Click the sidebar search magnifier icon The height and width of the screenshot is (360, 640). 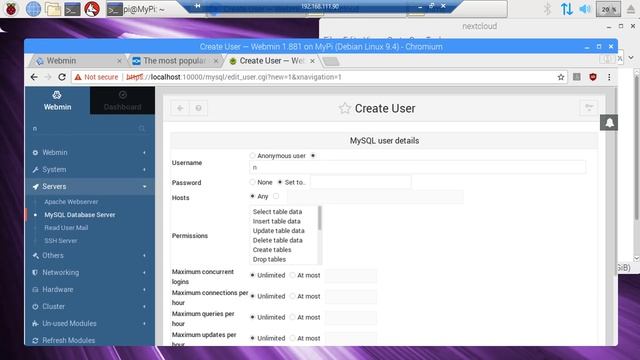pos(142,129)
